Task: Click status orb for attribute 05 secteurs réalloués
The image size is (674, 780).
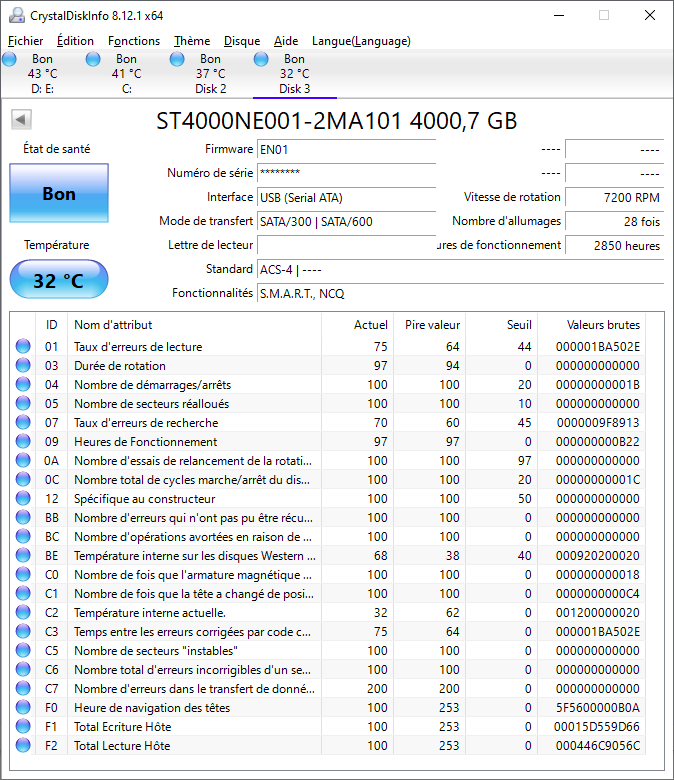Action: pos(23,403)
